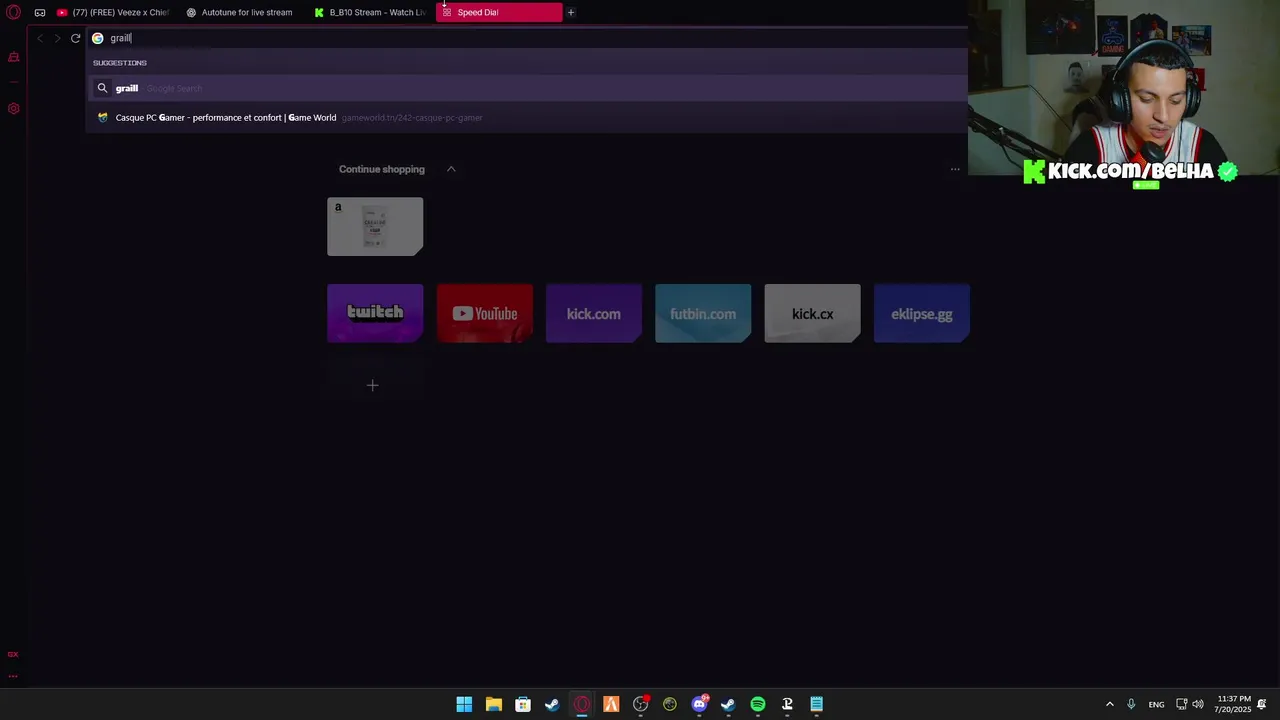Screen dimensions: 1280x720
Task: Open the second Steam icon in taskbar
Action: point(728,704)
